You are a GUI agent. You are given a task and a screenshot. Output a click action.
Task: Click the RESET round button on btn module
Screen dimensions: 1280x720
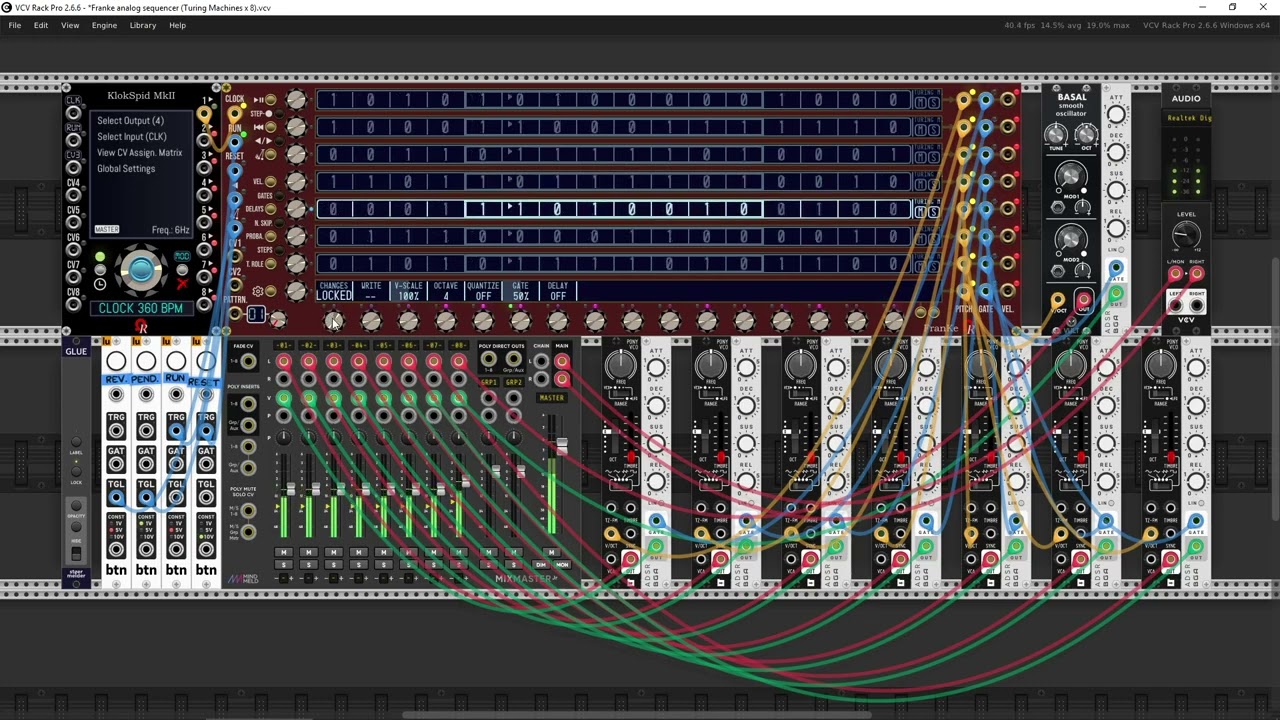click(x=206, y=361)
